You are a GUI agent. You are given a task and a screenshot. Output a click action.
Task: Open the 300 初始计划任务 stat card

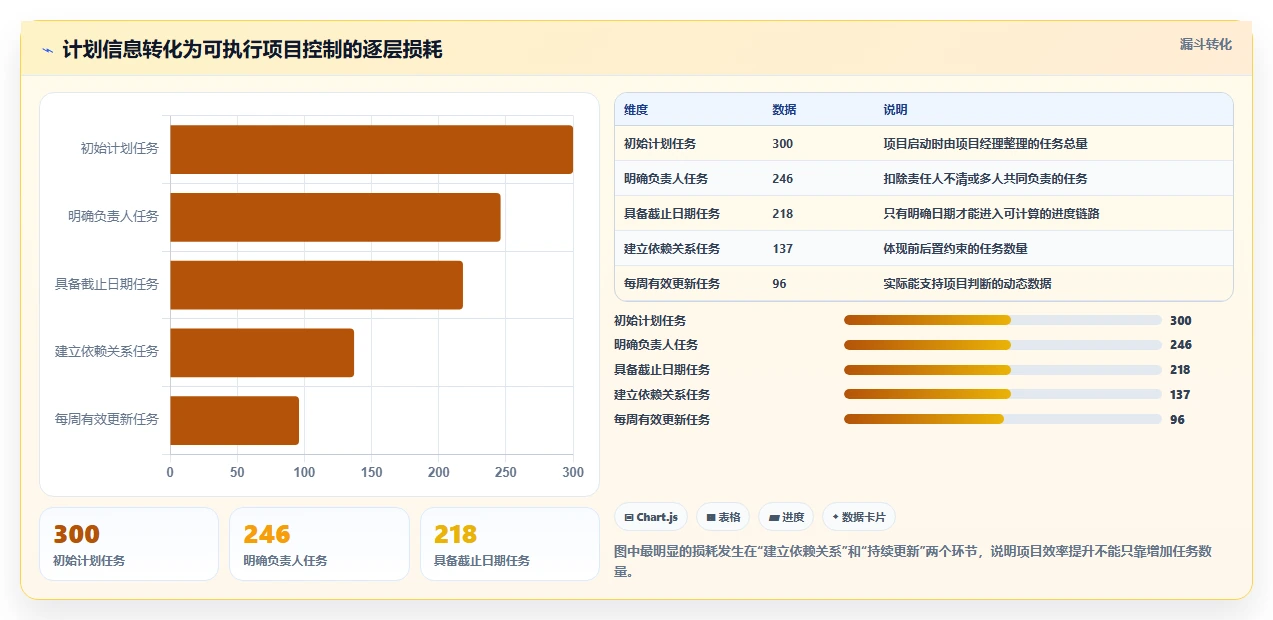click(x=129, y=544)
